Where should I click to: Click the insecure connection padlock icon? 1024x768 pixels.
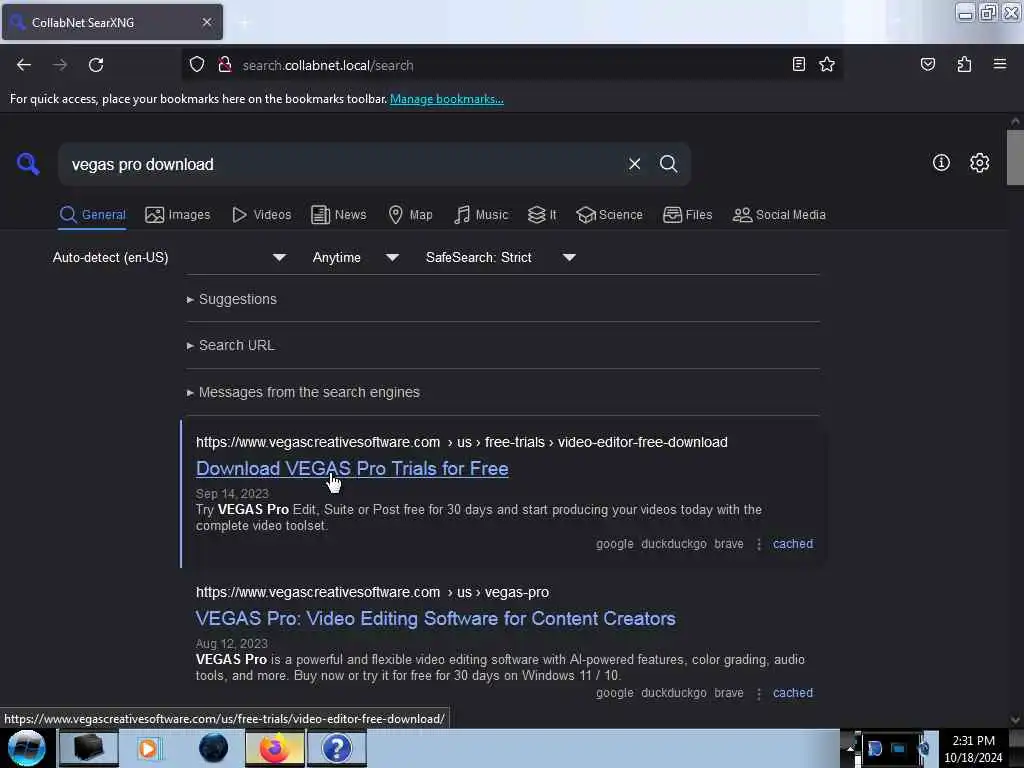tap(225, 64)
